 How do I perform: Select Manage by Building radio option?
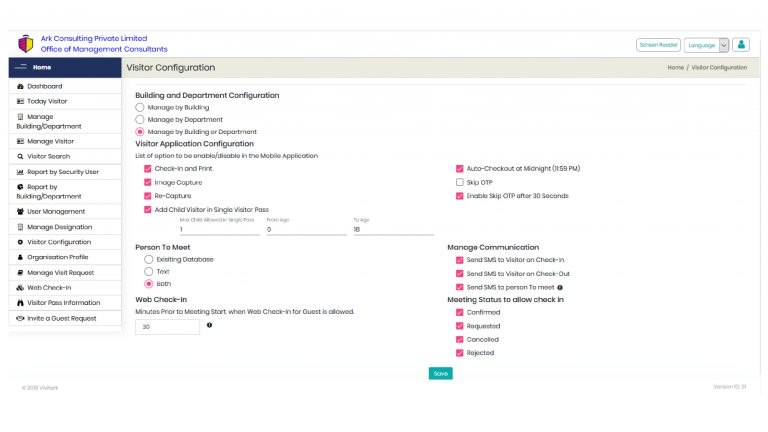tap(140, 107)
